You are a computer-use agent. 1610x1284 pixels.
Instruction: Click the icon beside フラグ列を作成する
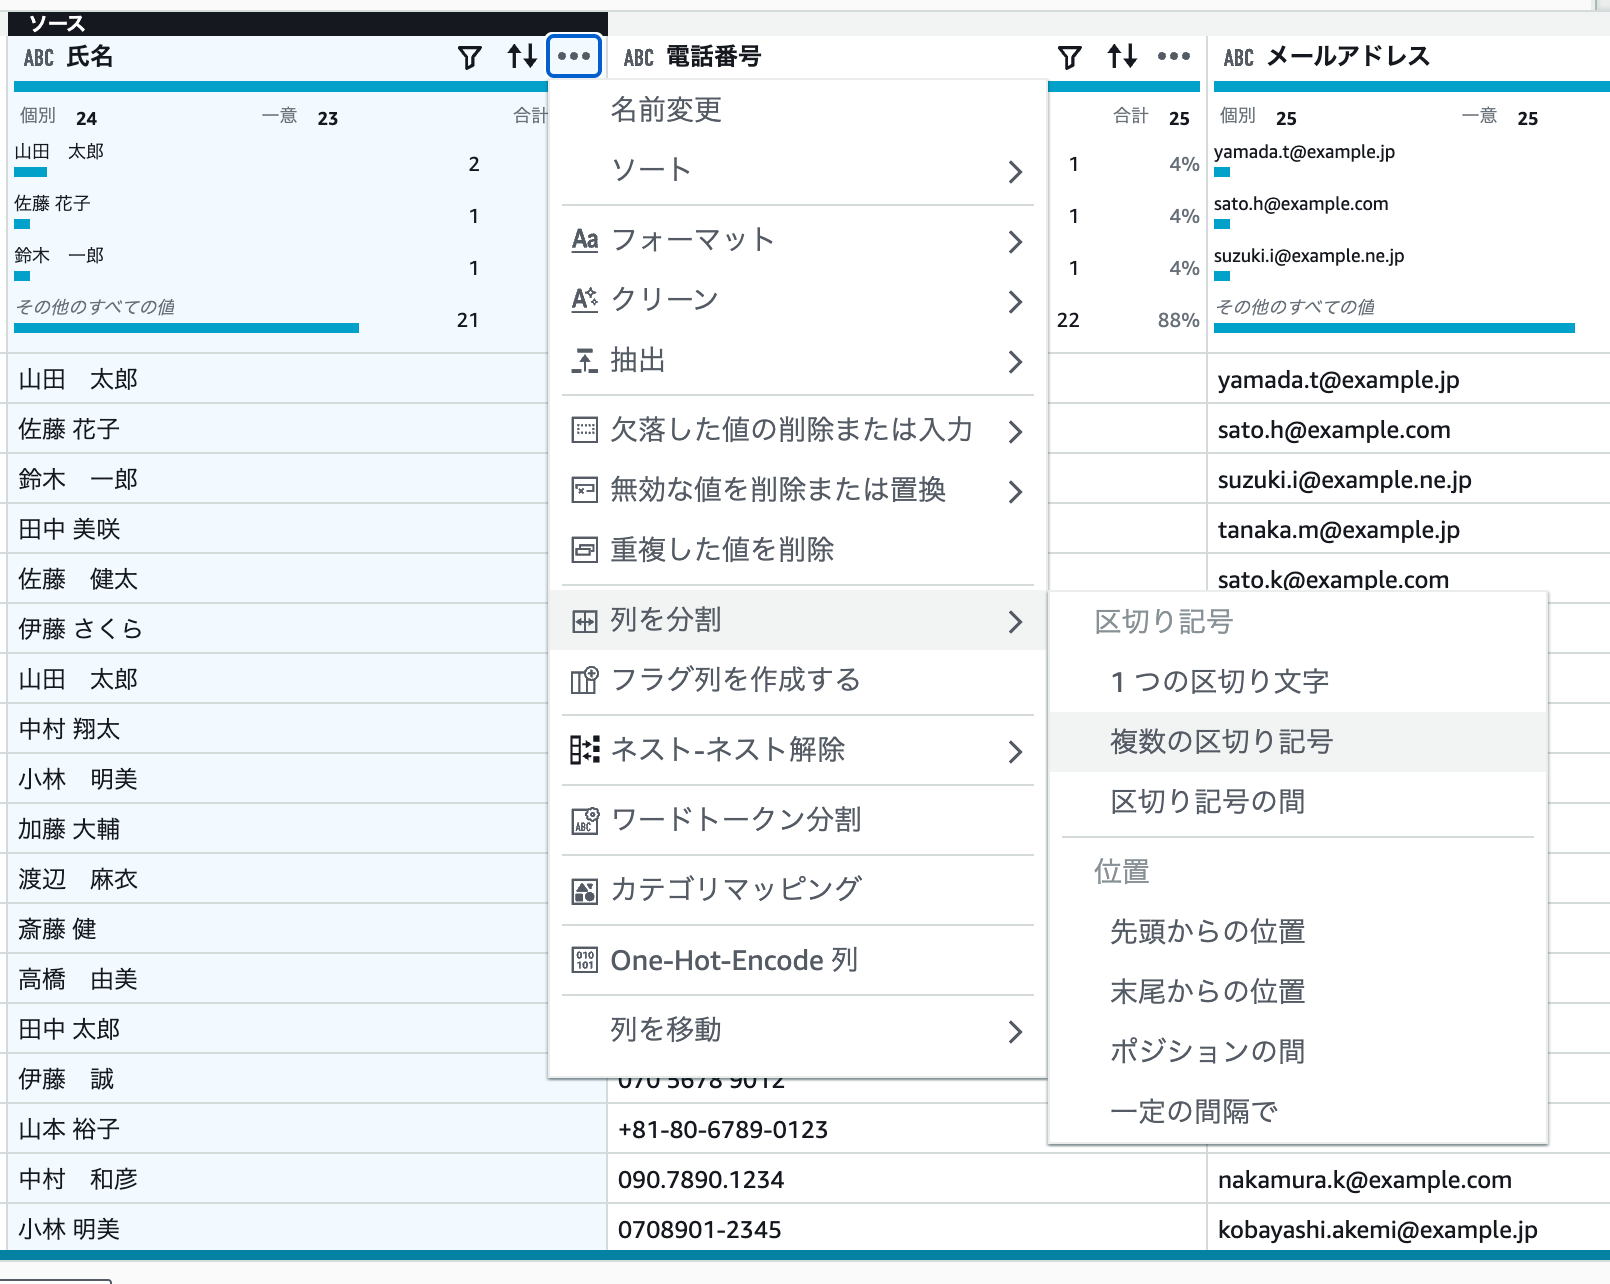pyautogui.click(x=584, y=680)
